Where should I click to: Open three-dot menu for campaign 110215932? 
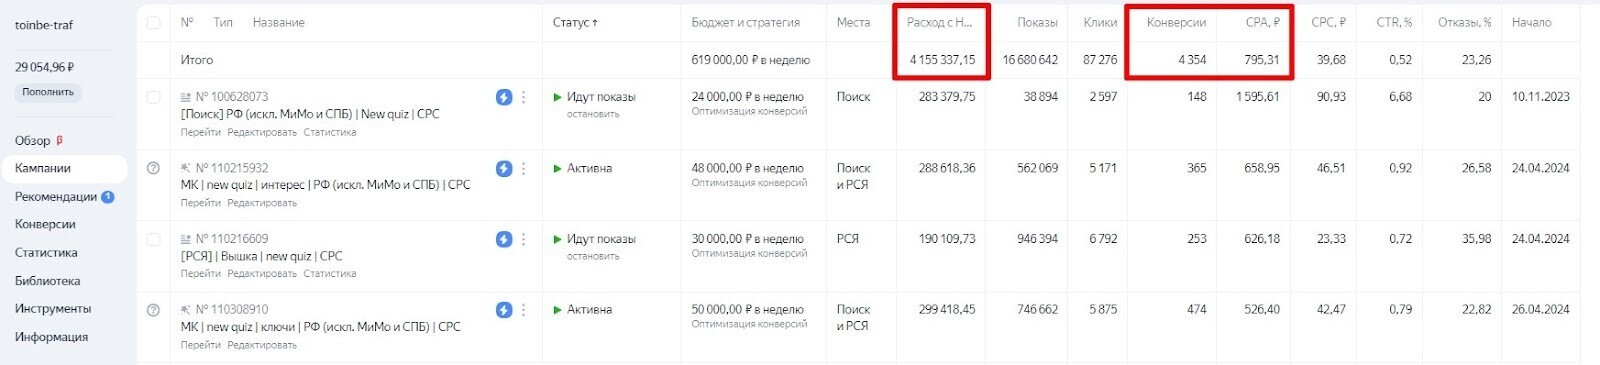click(524, 169)
